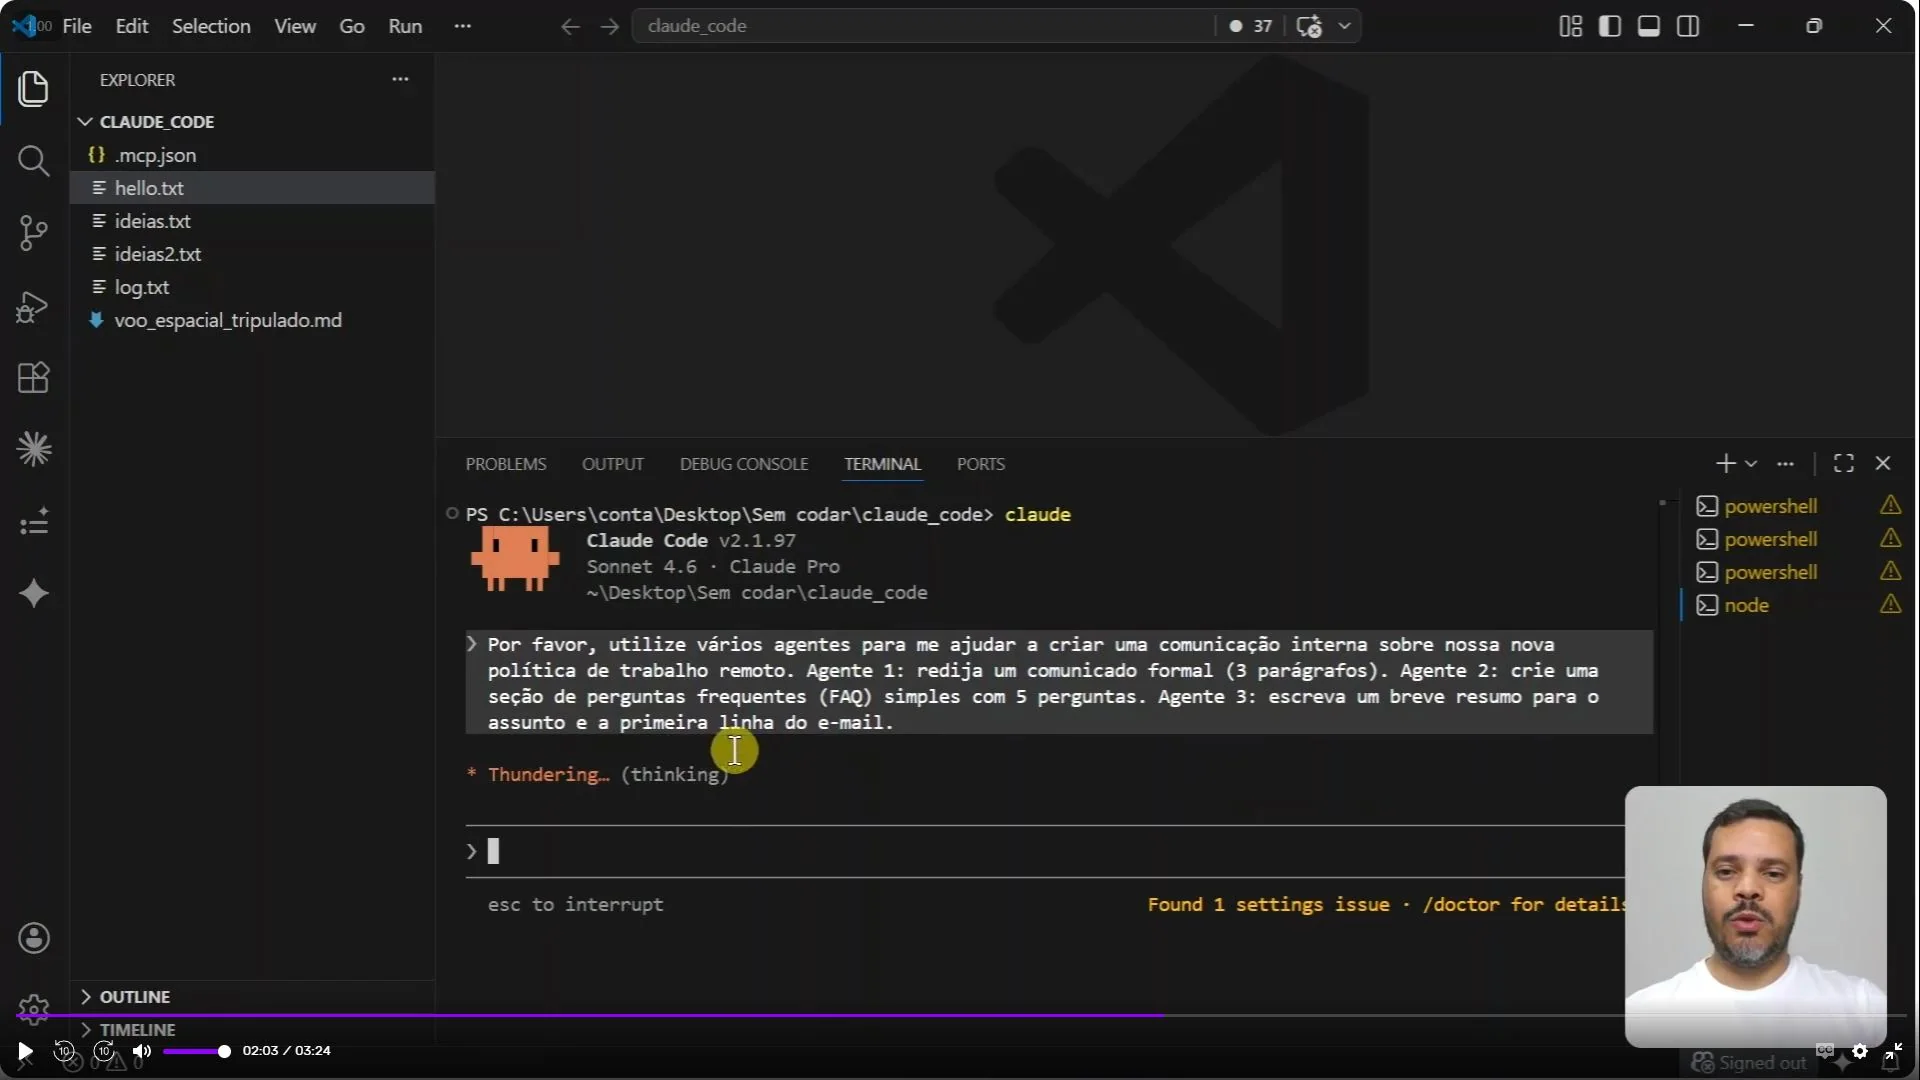Select the TERMINAL tab
The height and width of the screenshot is (1080, 1920).
tap(882, 464)
